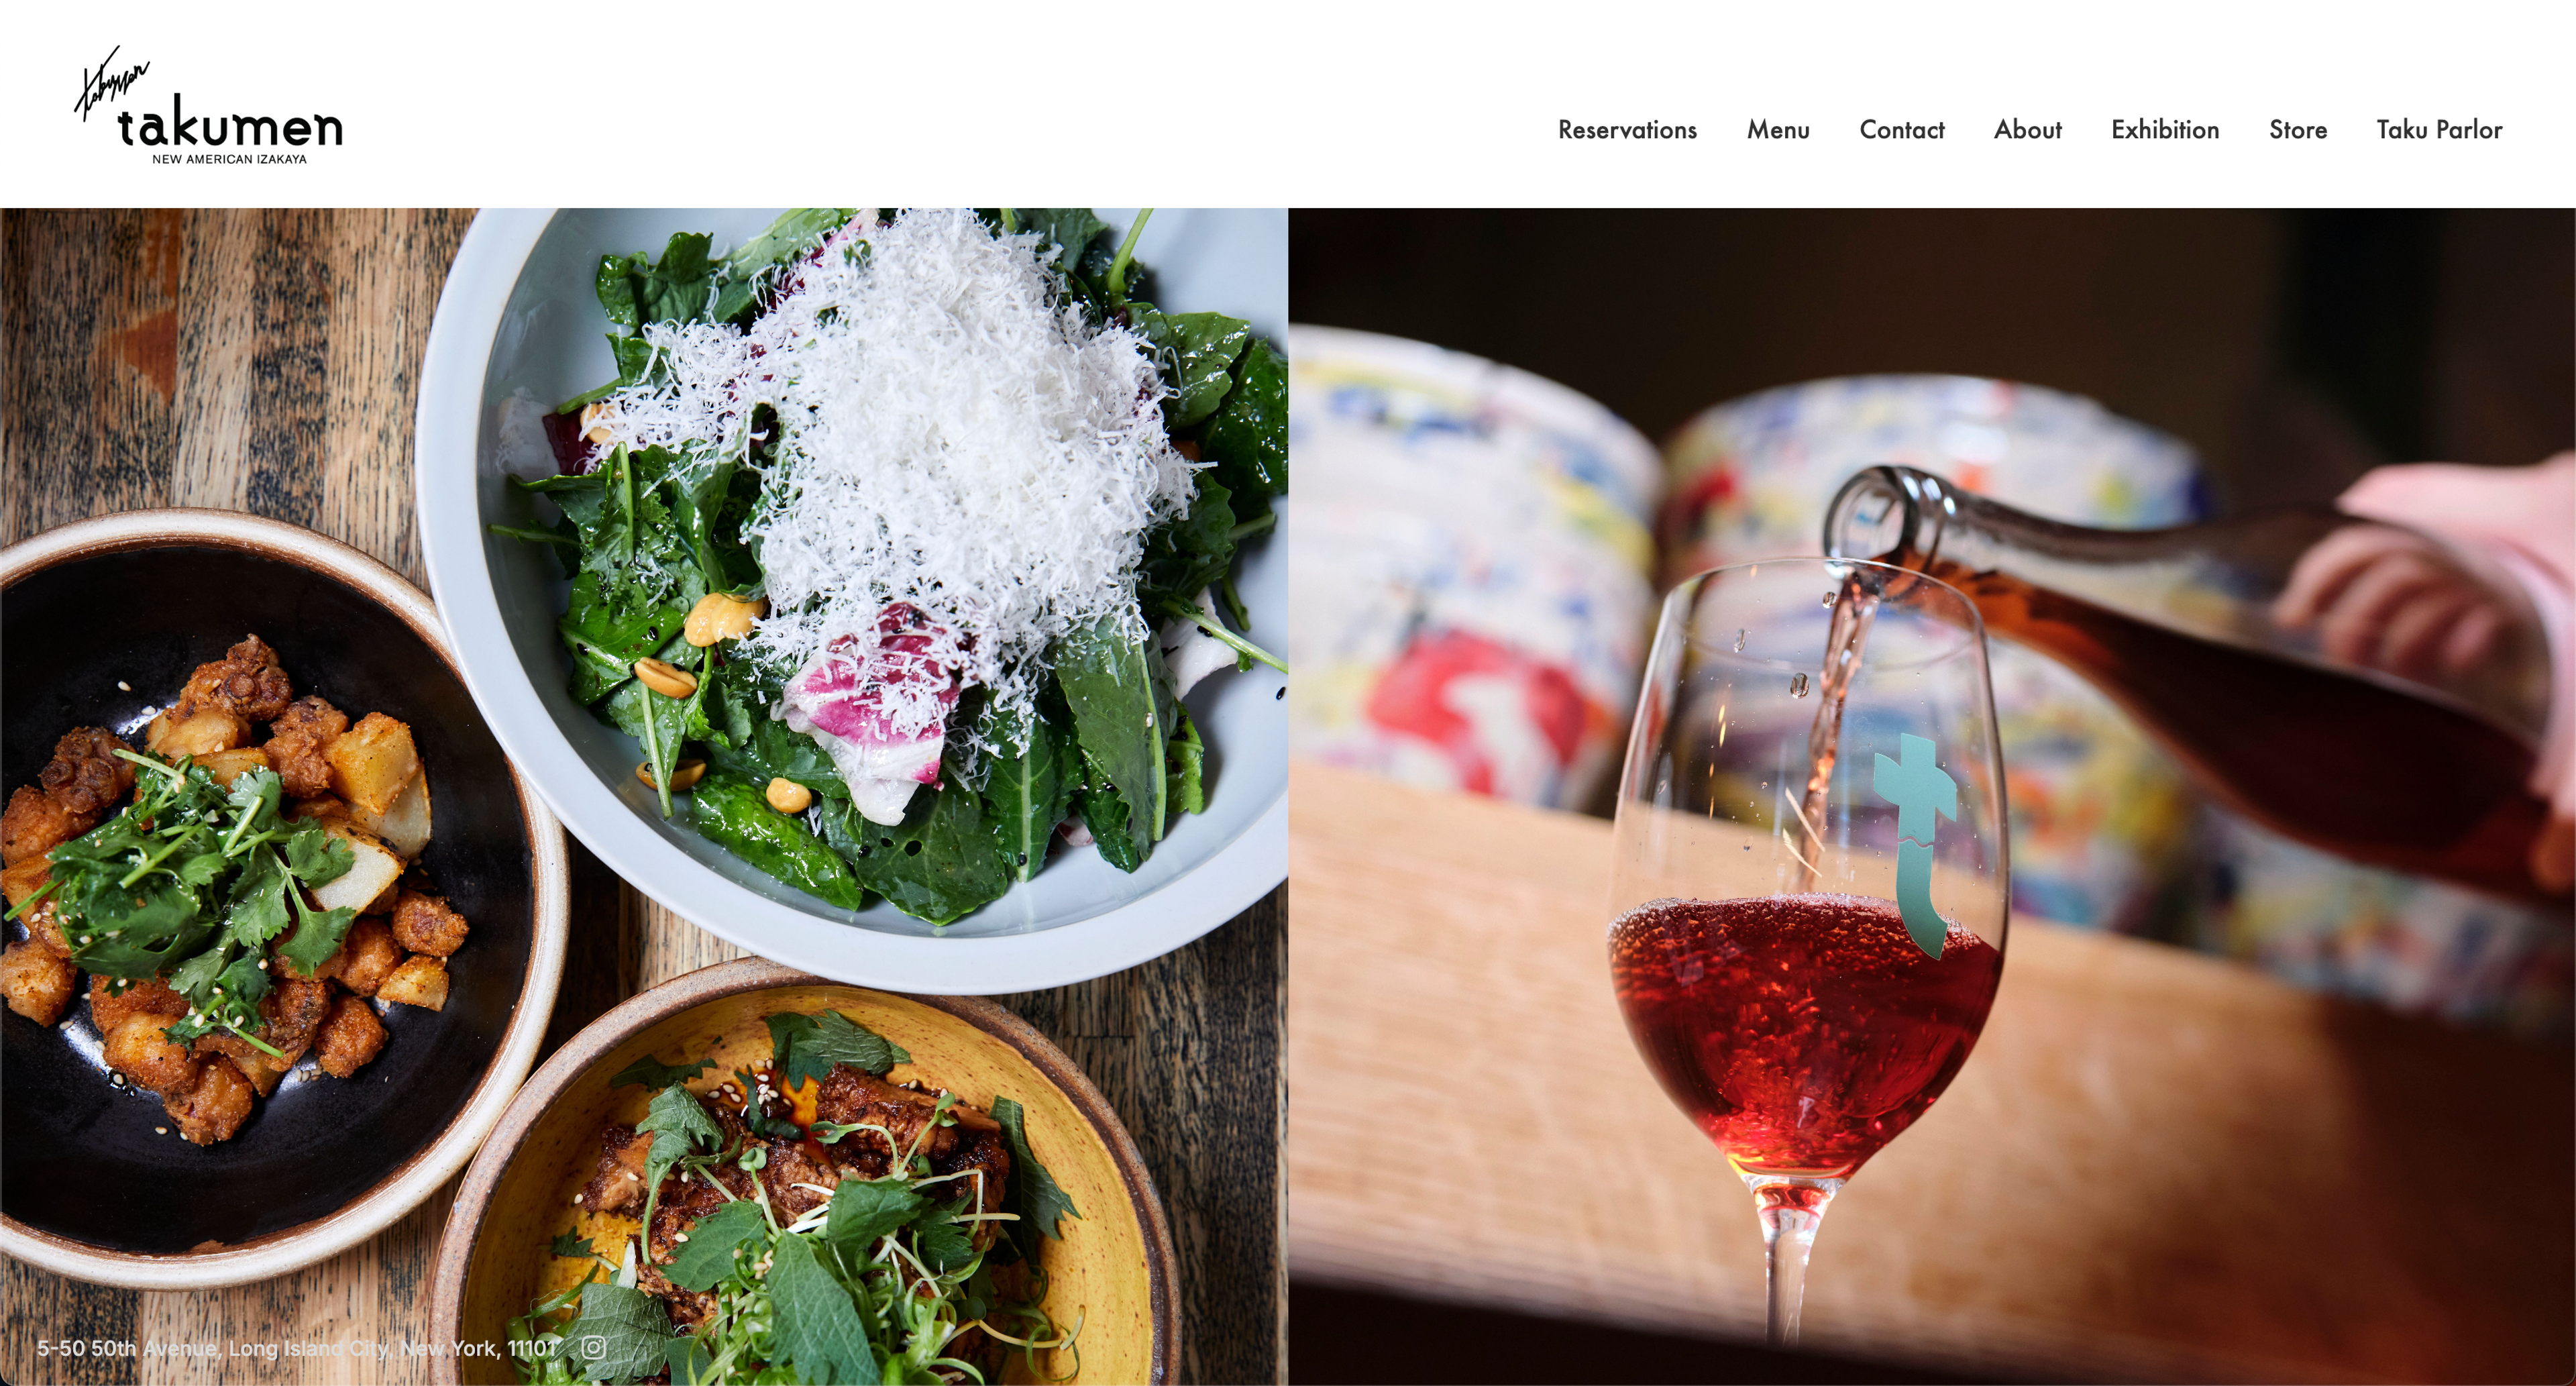The height and width of the screenshot is (1386, 2576).
Task: Open the Taku Parlor page
Action: point(2439,130)
